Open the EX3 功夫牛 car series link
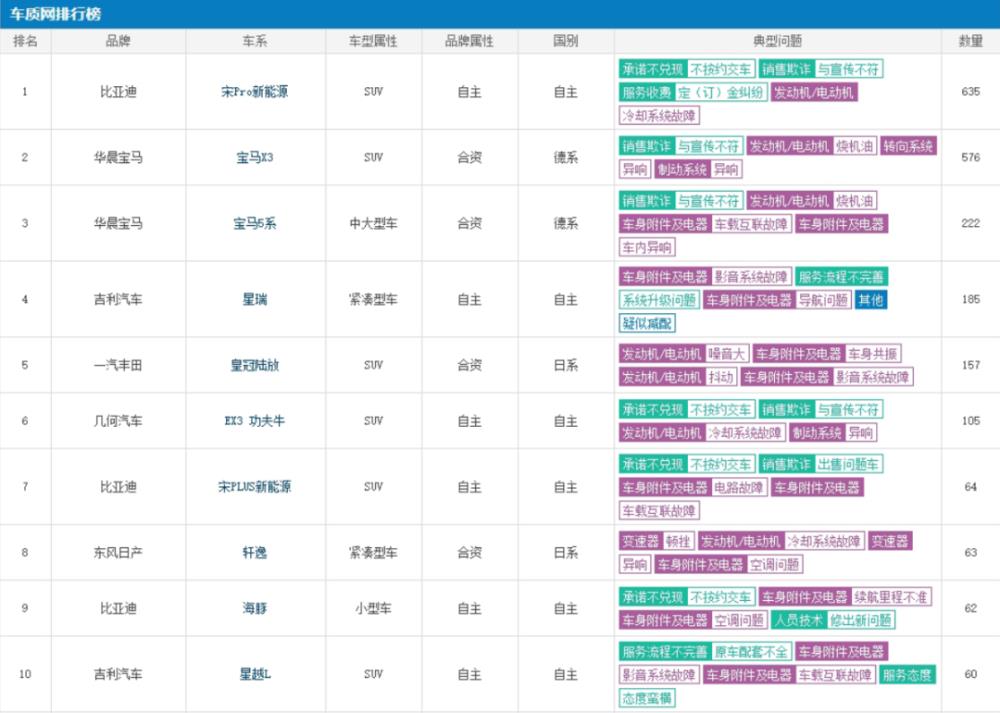 pos(254,421)
